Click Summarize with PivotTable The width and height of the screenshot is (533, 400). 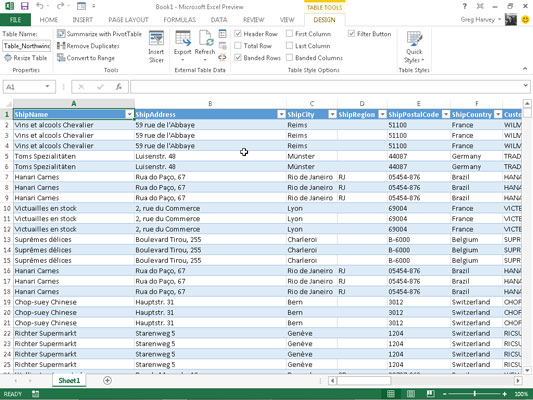tap(99, 34)
